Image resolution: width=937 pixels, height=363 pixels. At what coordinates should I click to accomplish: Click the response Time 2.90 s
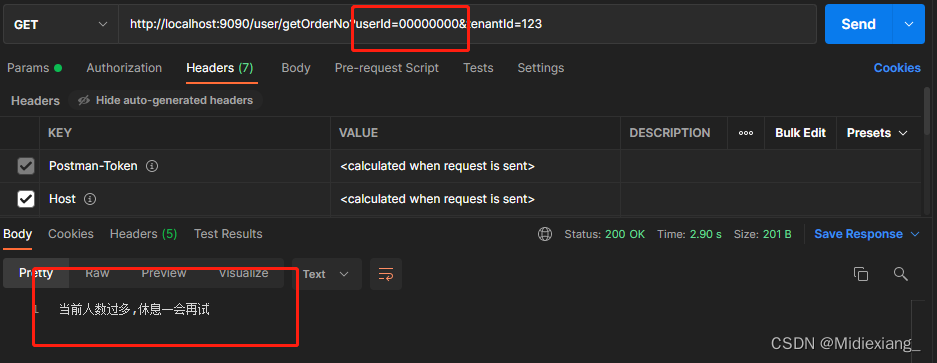[x=689, y=234]
